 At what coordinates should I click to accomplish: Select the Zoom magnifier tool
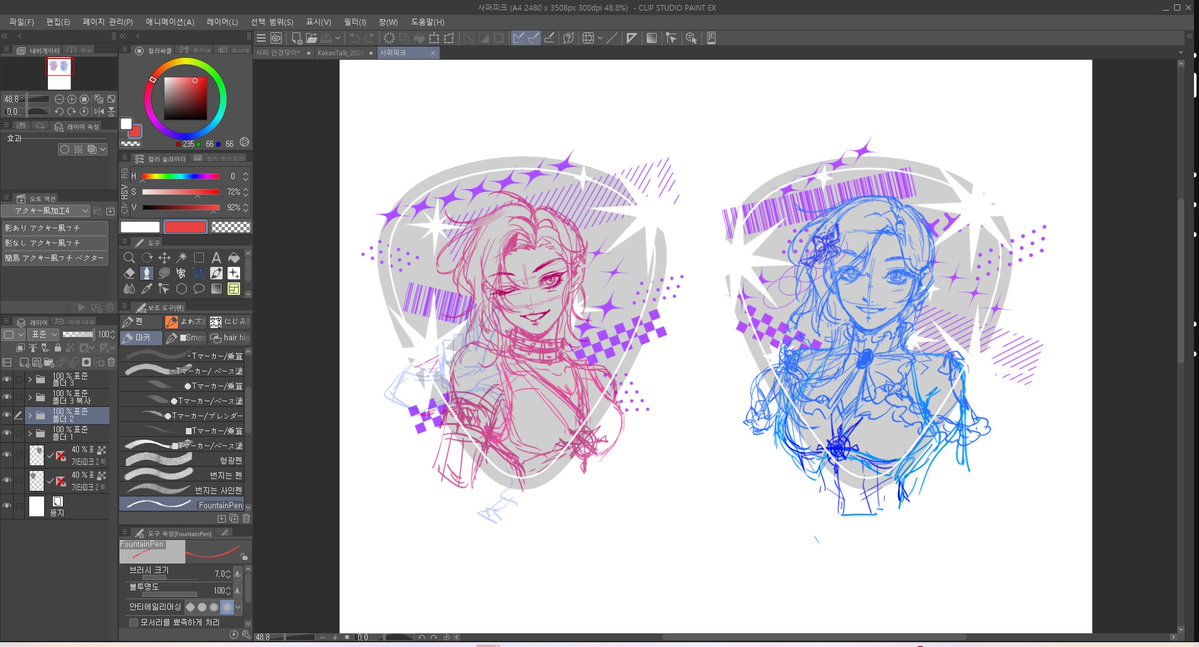pyautogui.click(x=129, y=258)
